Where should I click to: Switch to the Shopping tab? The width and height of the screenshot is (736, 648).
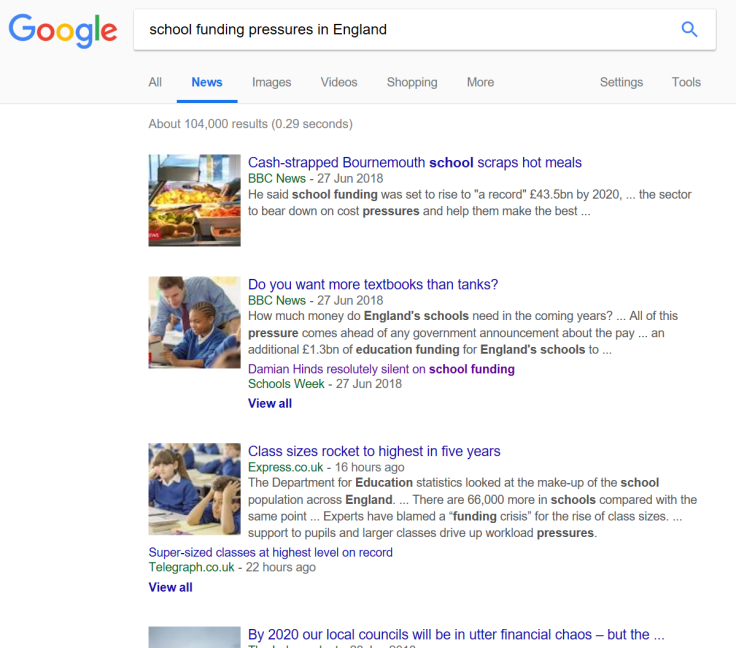click(412, 83)
